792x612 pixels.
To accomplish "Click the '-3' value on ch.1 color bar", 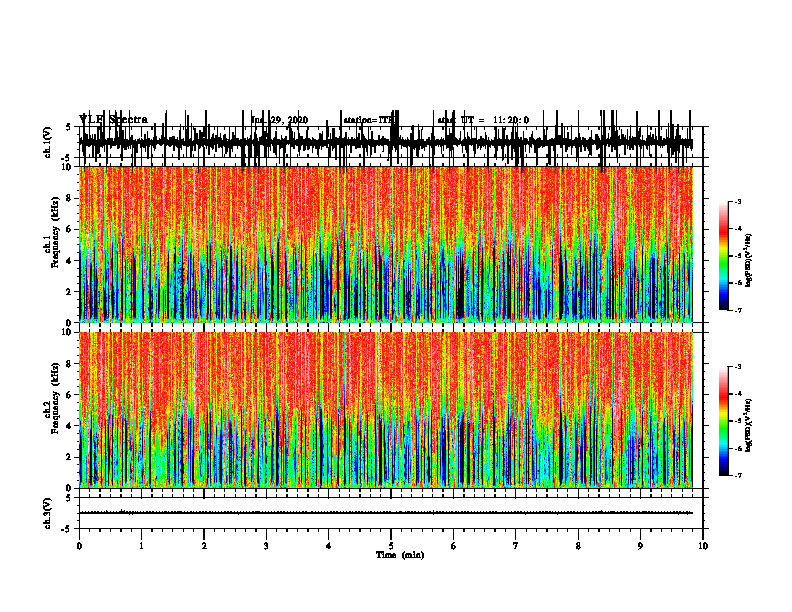I will tap(737, 202).
